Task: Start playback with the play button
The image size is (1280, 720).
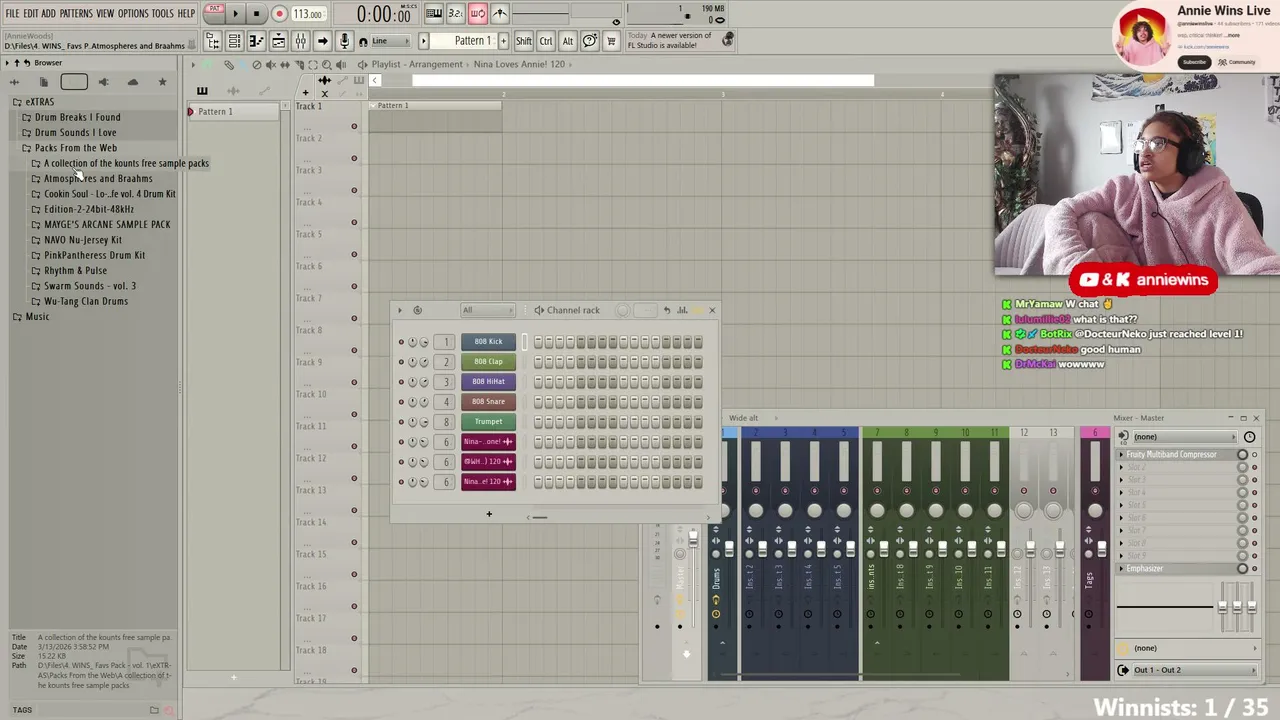Action: point(236,14)
